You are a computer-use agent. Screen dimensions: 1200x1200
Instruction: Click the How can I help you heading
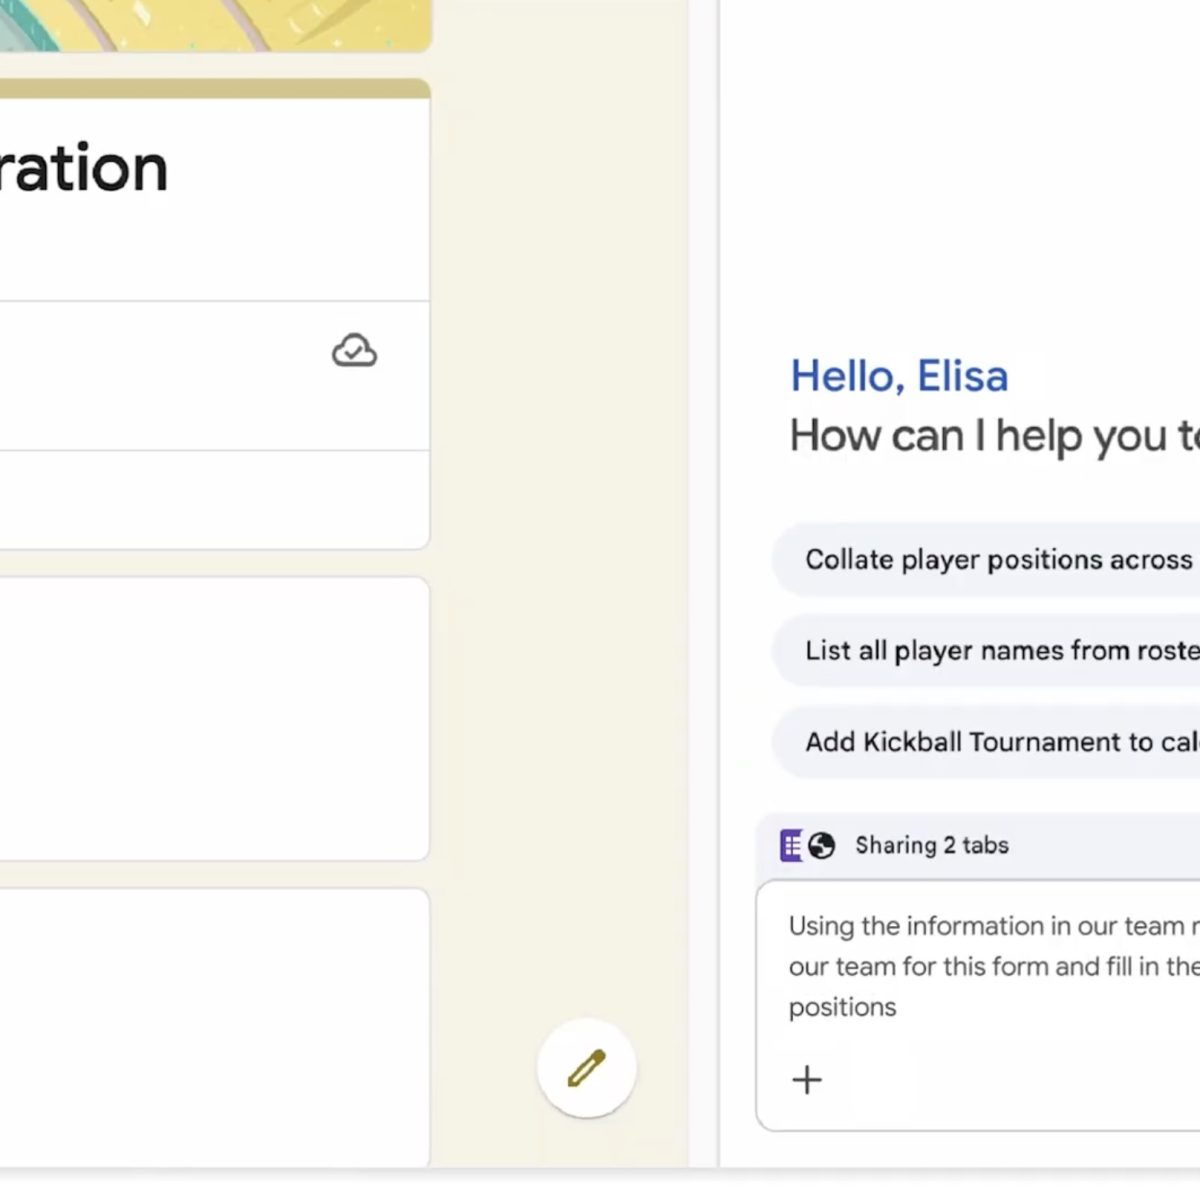click(992, 436)
